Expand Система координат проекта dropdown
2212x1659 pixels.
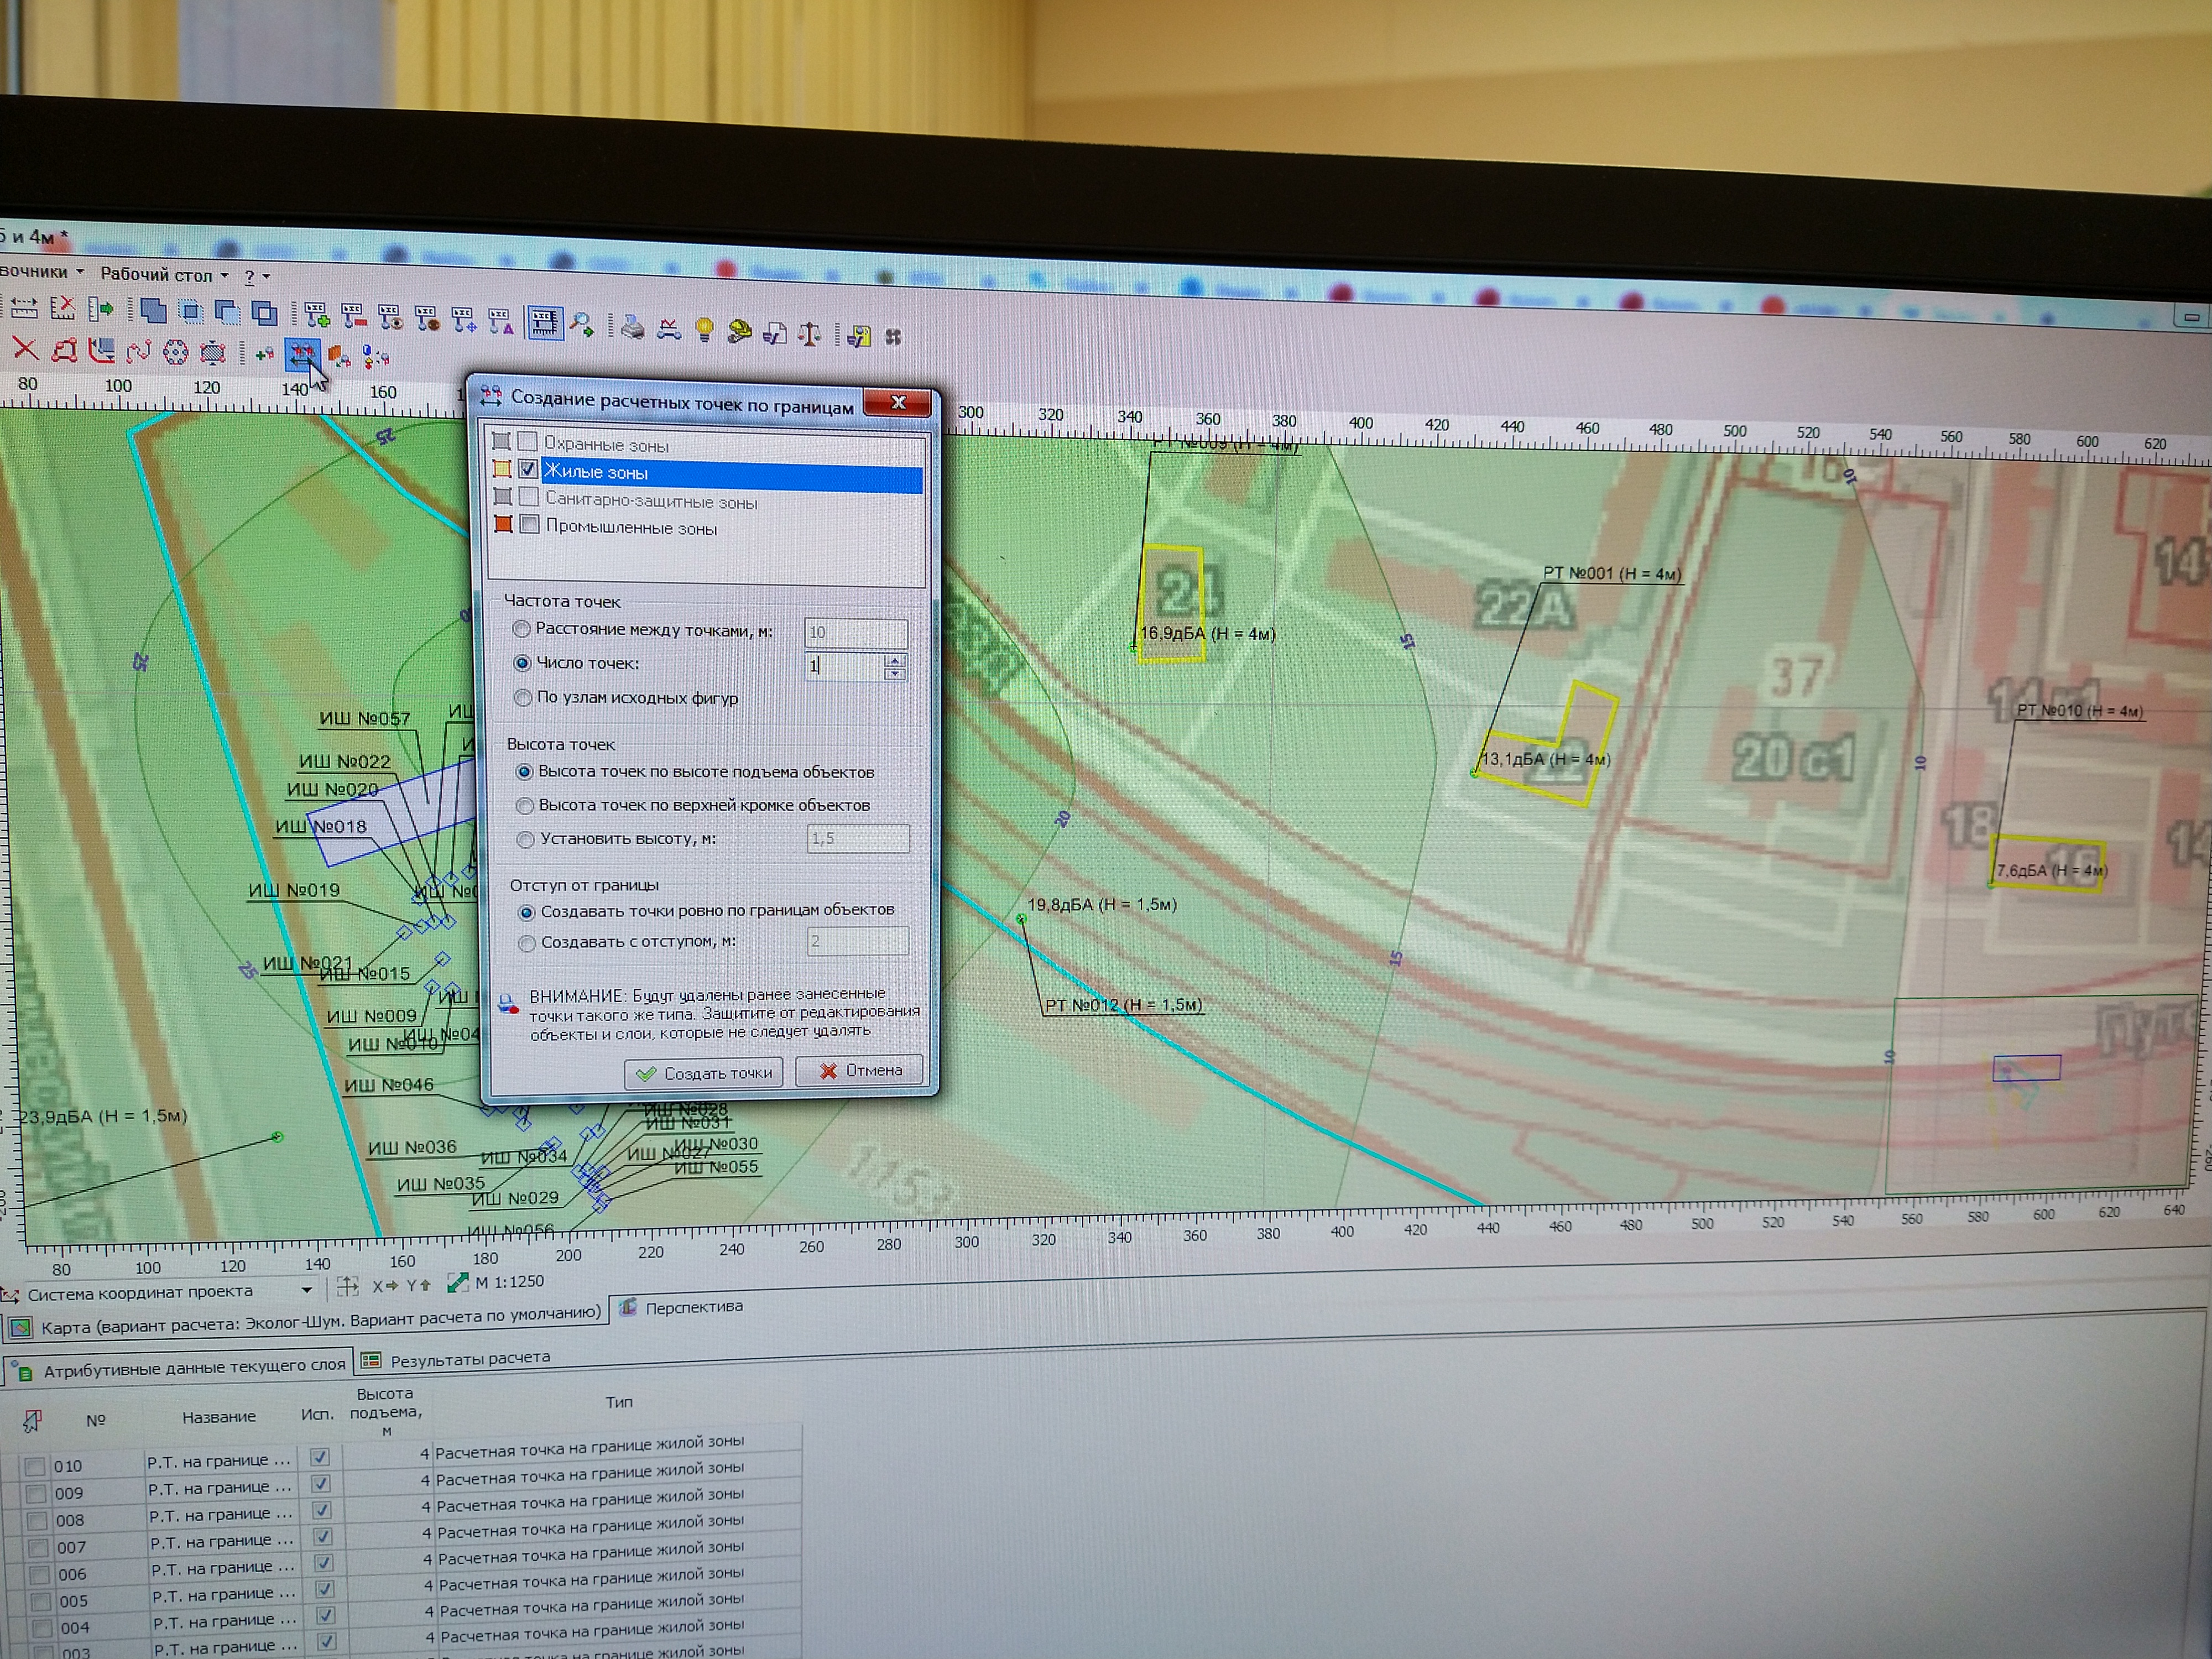306,1290
